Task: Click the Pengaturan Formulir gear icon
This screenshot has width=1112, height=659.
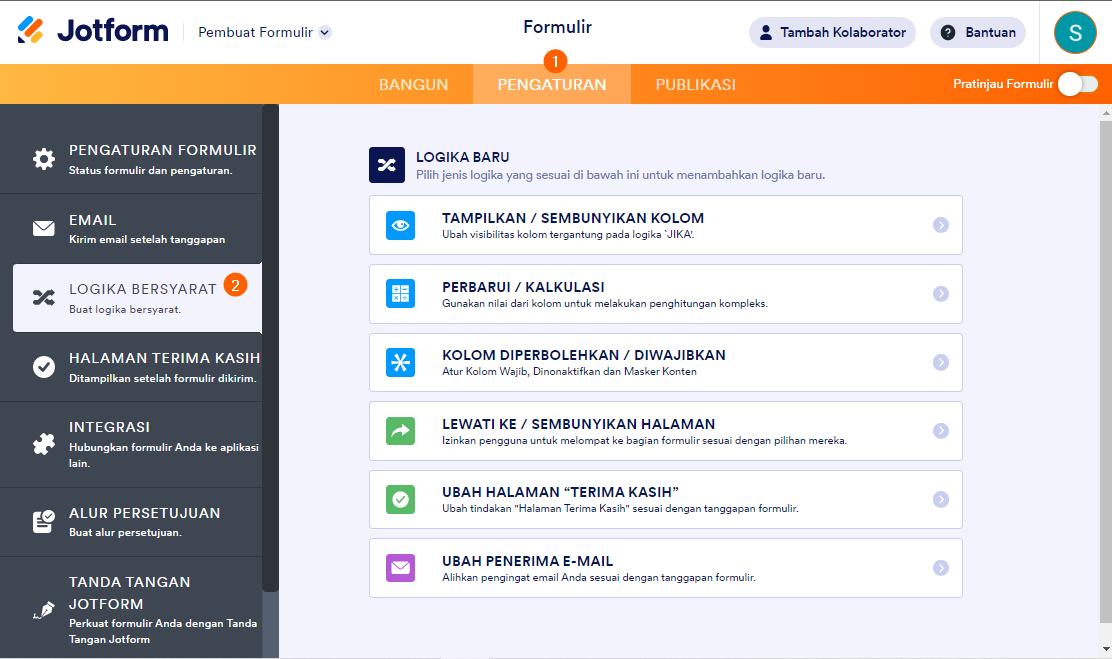Action: 44,159
